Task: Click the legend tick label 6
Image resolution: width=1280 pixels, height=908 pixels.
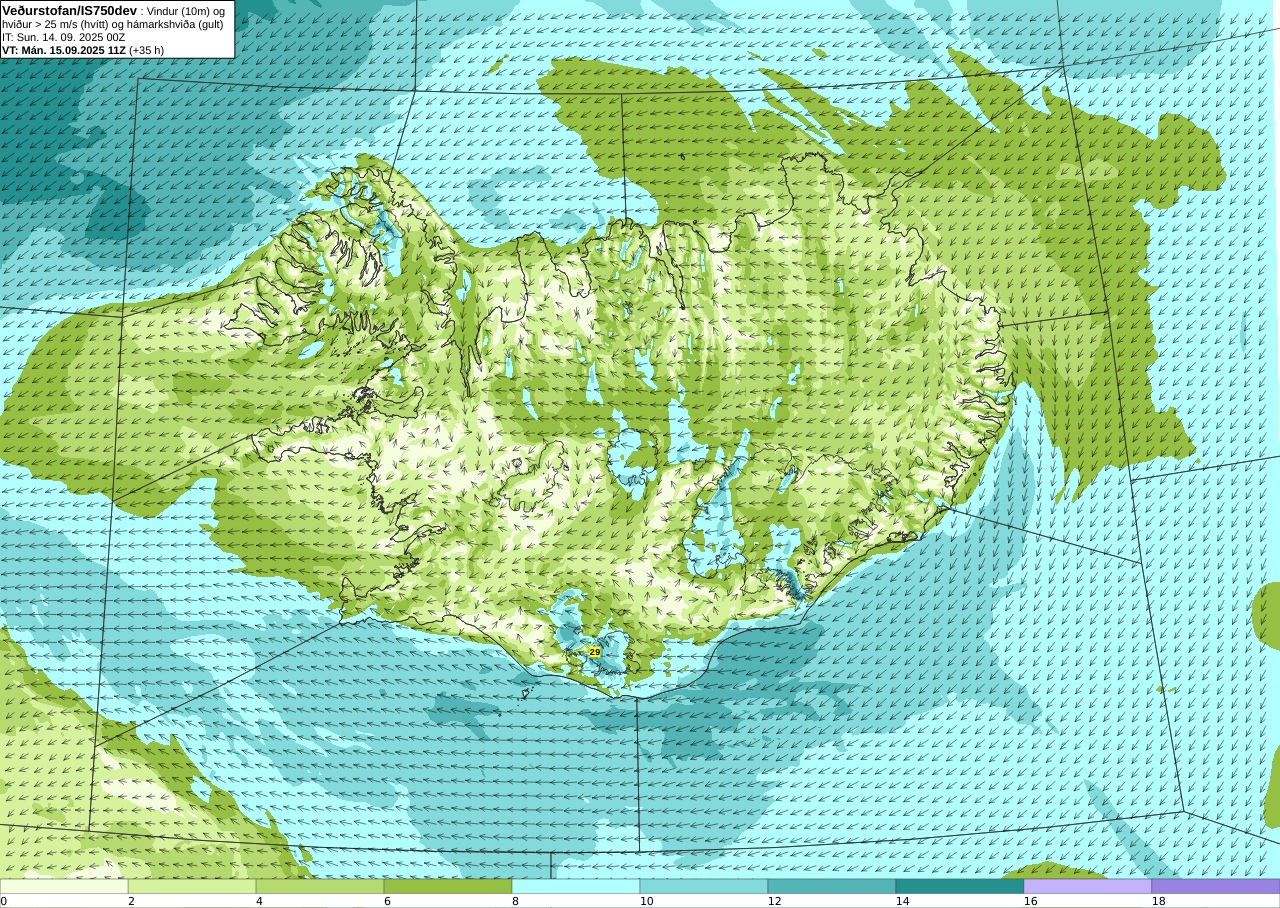Action: 387,901
